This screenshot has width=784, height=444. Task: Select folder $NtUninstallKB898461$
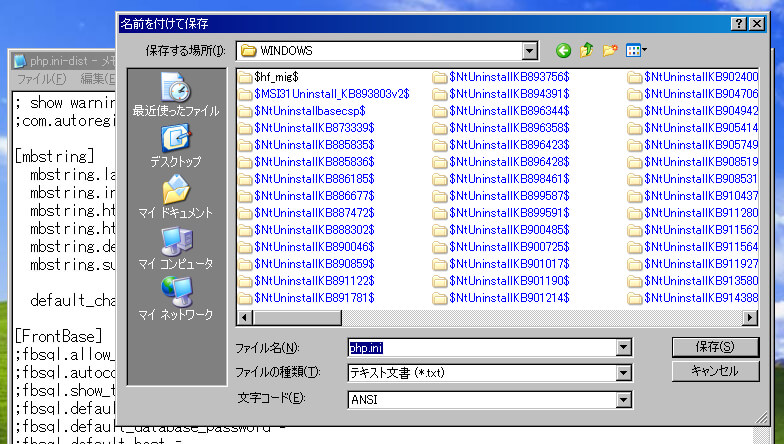(x=502, y=179)
